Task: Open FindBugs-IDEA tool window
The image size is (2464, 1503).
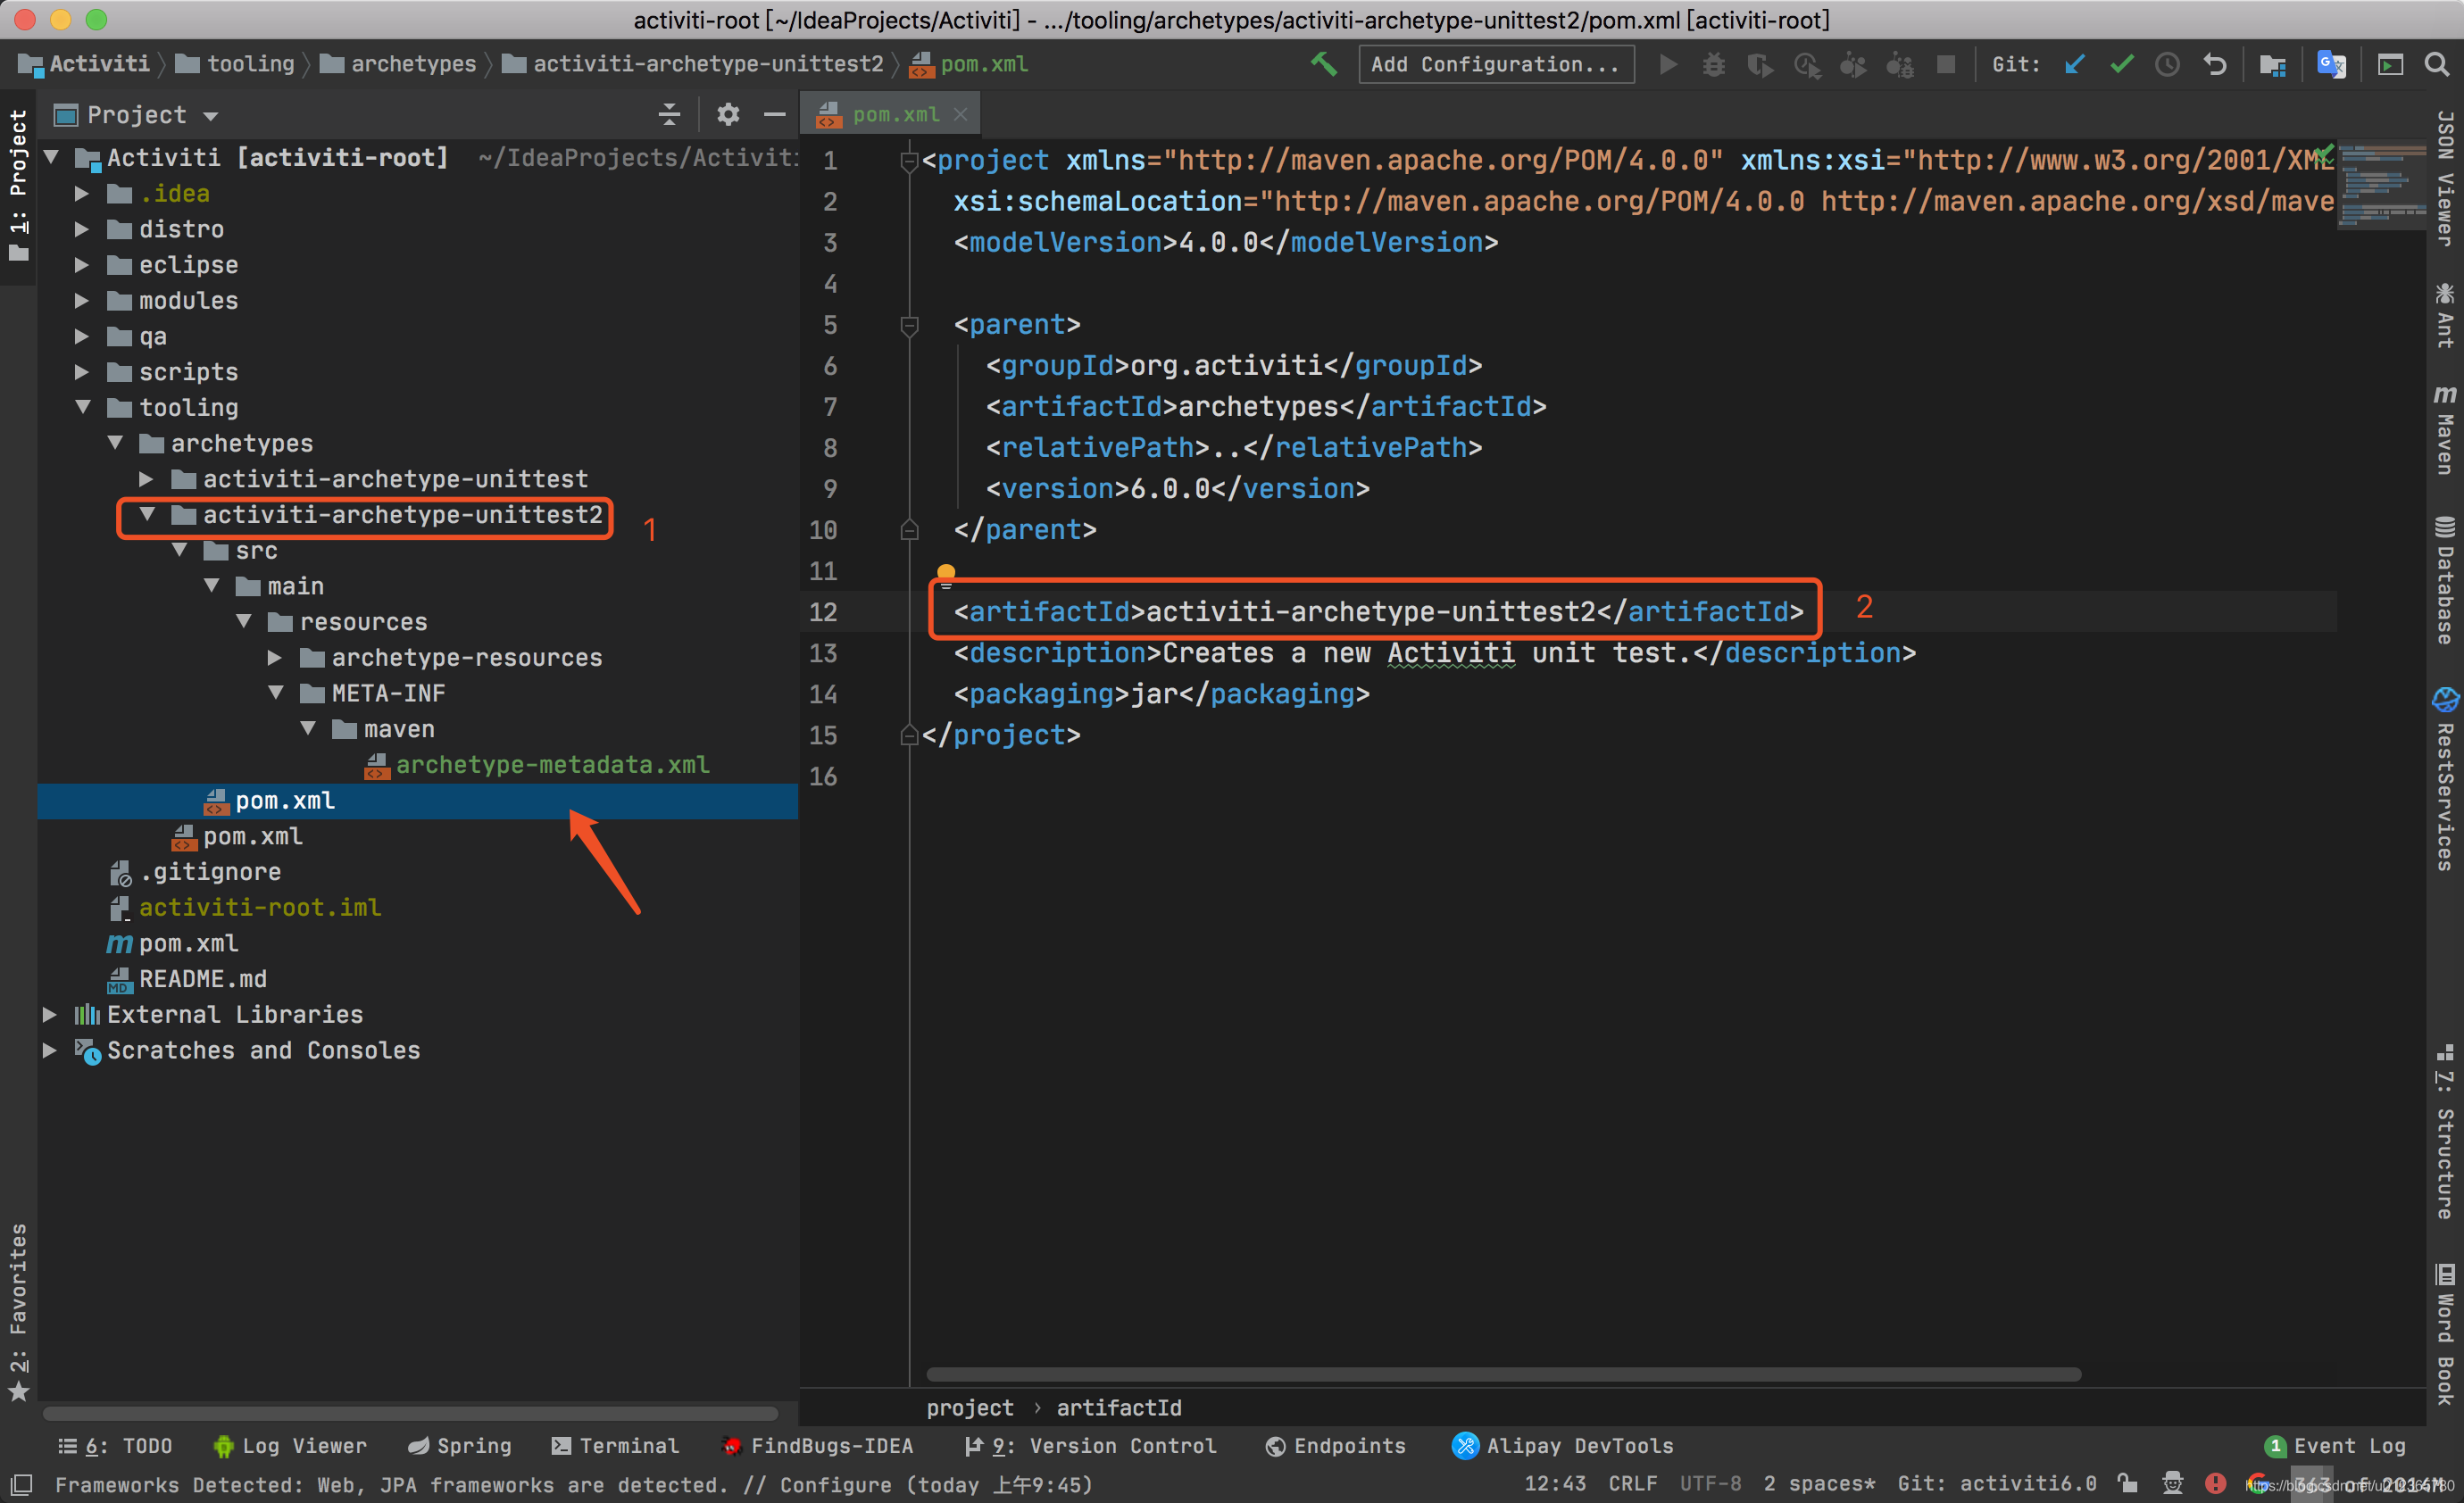Action: 817,1446
